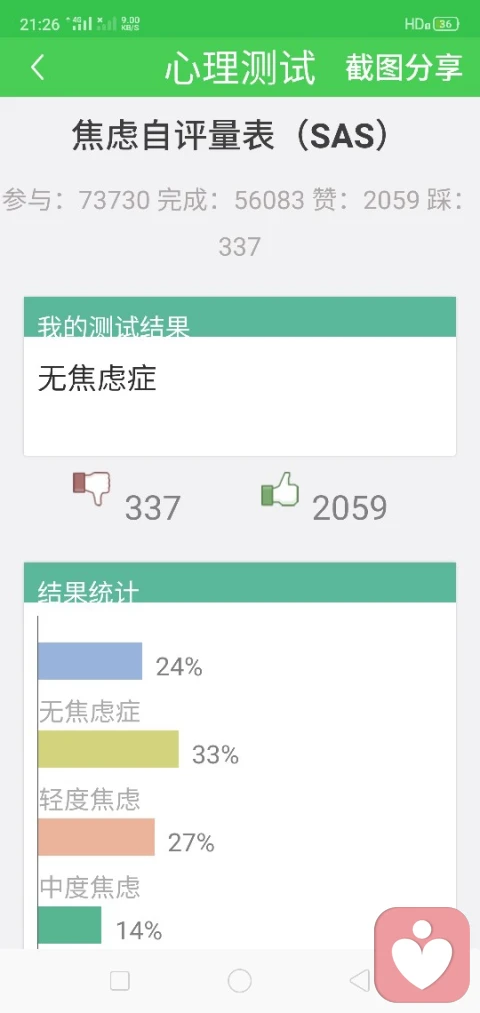480x1013 pixels.
Task: Tap the dislike count 337
Action: coord(152,508)
